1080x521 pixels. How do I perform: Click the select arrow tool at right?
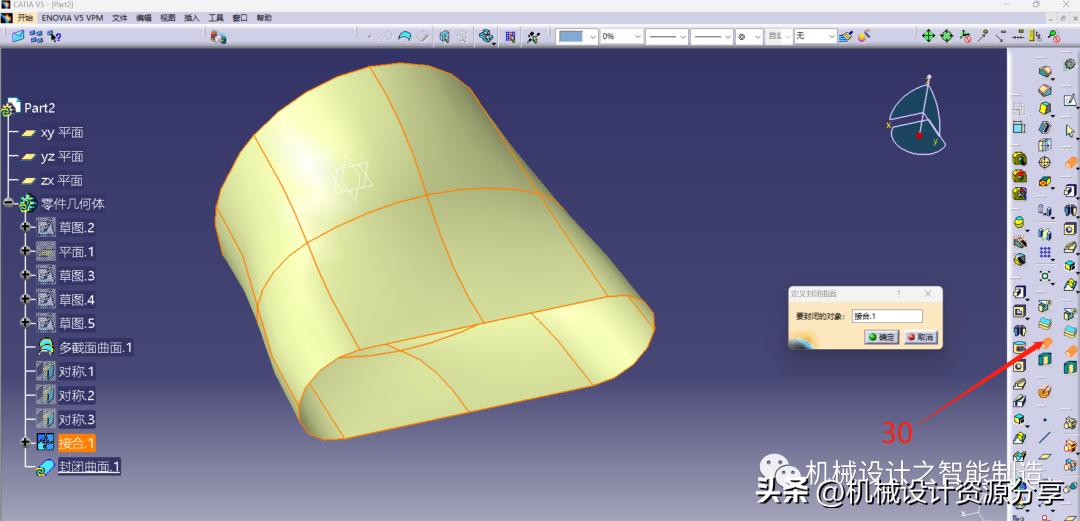click(1070, 129)
